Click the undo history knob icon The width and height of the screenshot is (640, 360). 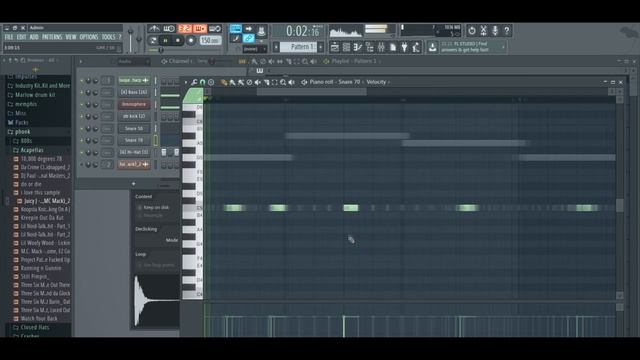point(472,31)
